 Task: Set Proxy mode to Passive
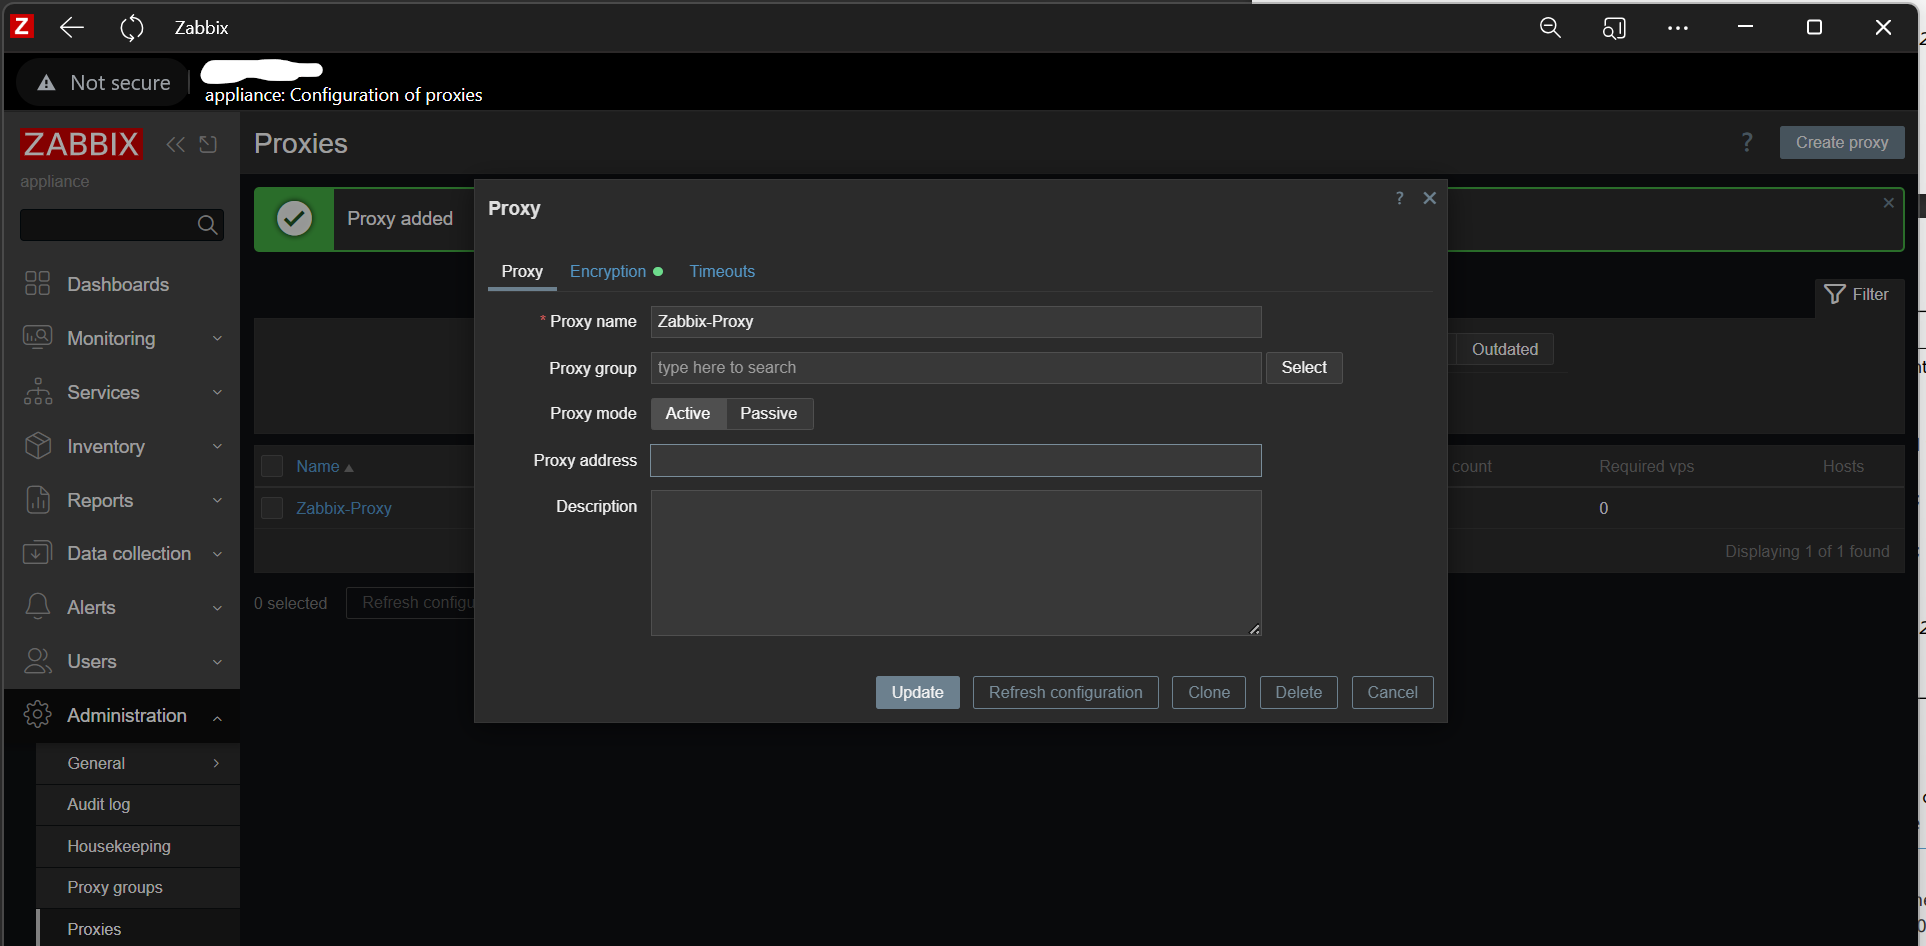point(769,414)
